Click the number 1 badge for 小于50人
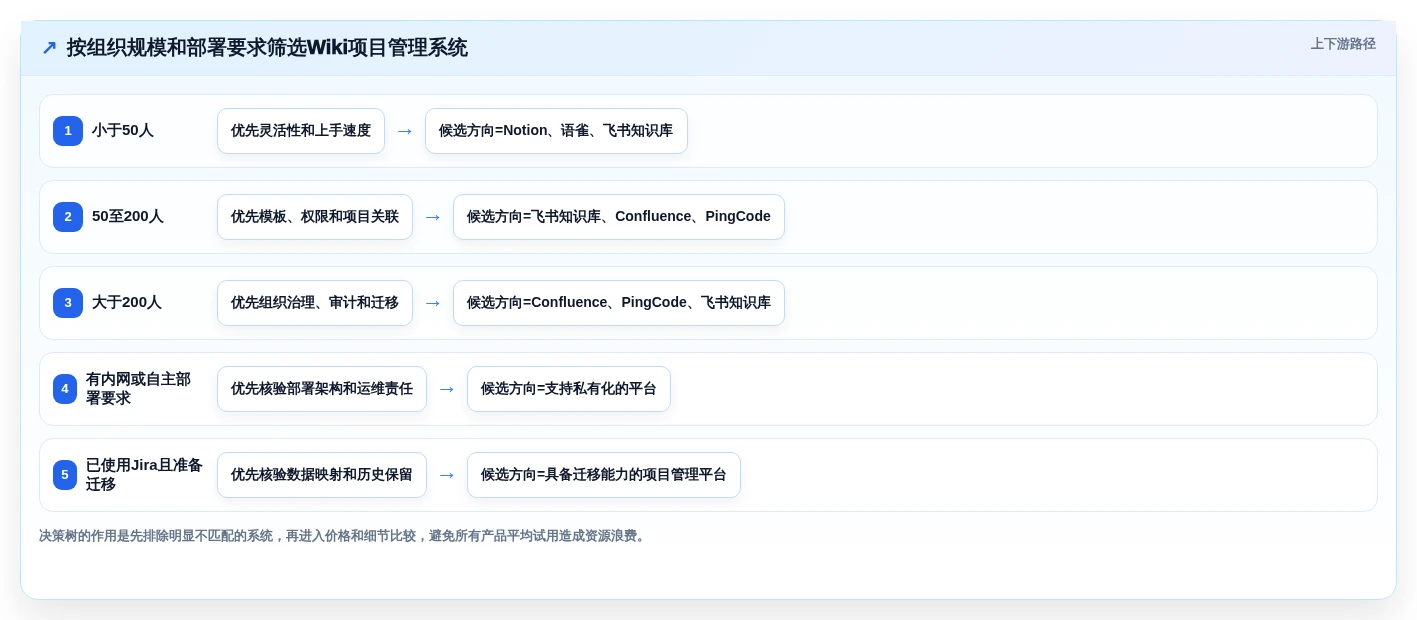 click(68, 131)
